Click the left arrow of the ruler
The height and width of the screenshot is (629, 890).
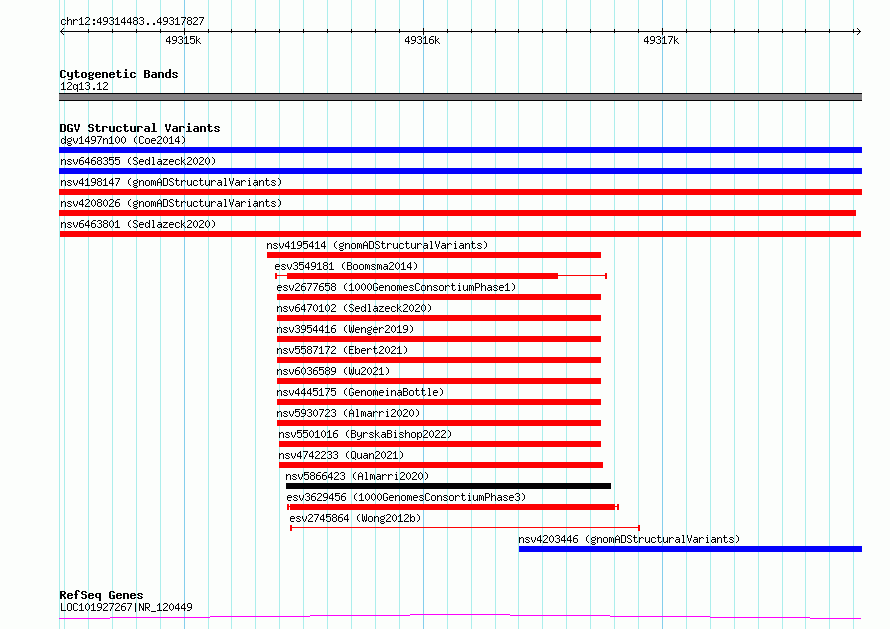(x=62, y=31)
